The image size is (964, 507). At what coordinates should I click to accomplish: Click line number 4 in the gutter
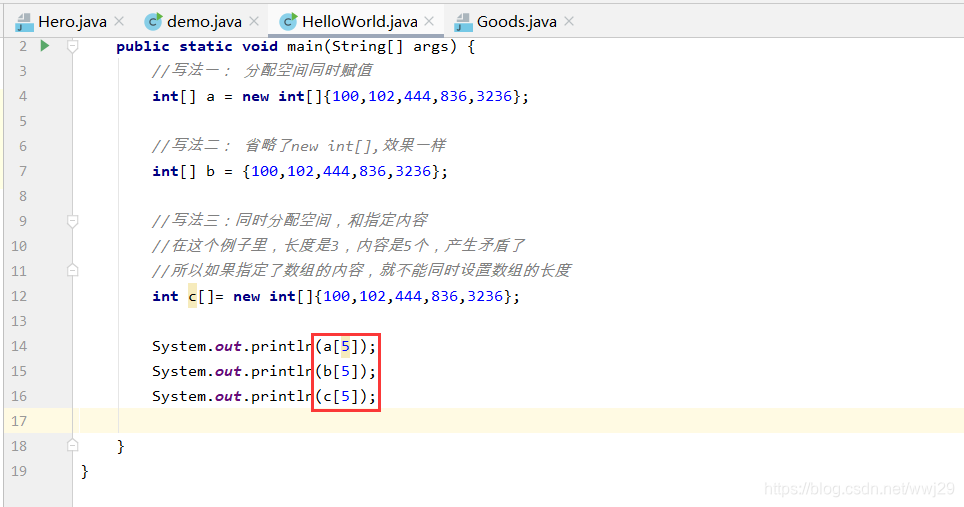tap(23, 96)
